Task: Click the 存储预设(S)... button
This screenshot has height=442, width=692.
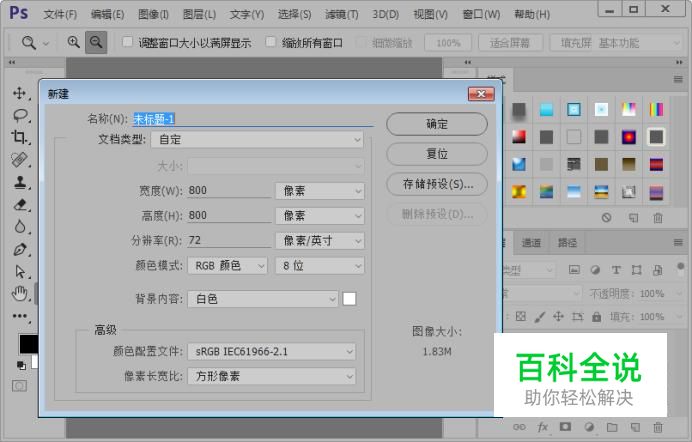Action: point(437,184)
